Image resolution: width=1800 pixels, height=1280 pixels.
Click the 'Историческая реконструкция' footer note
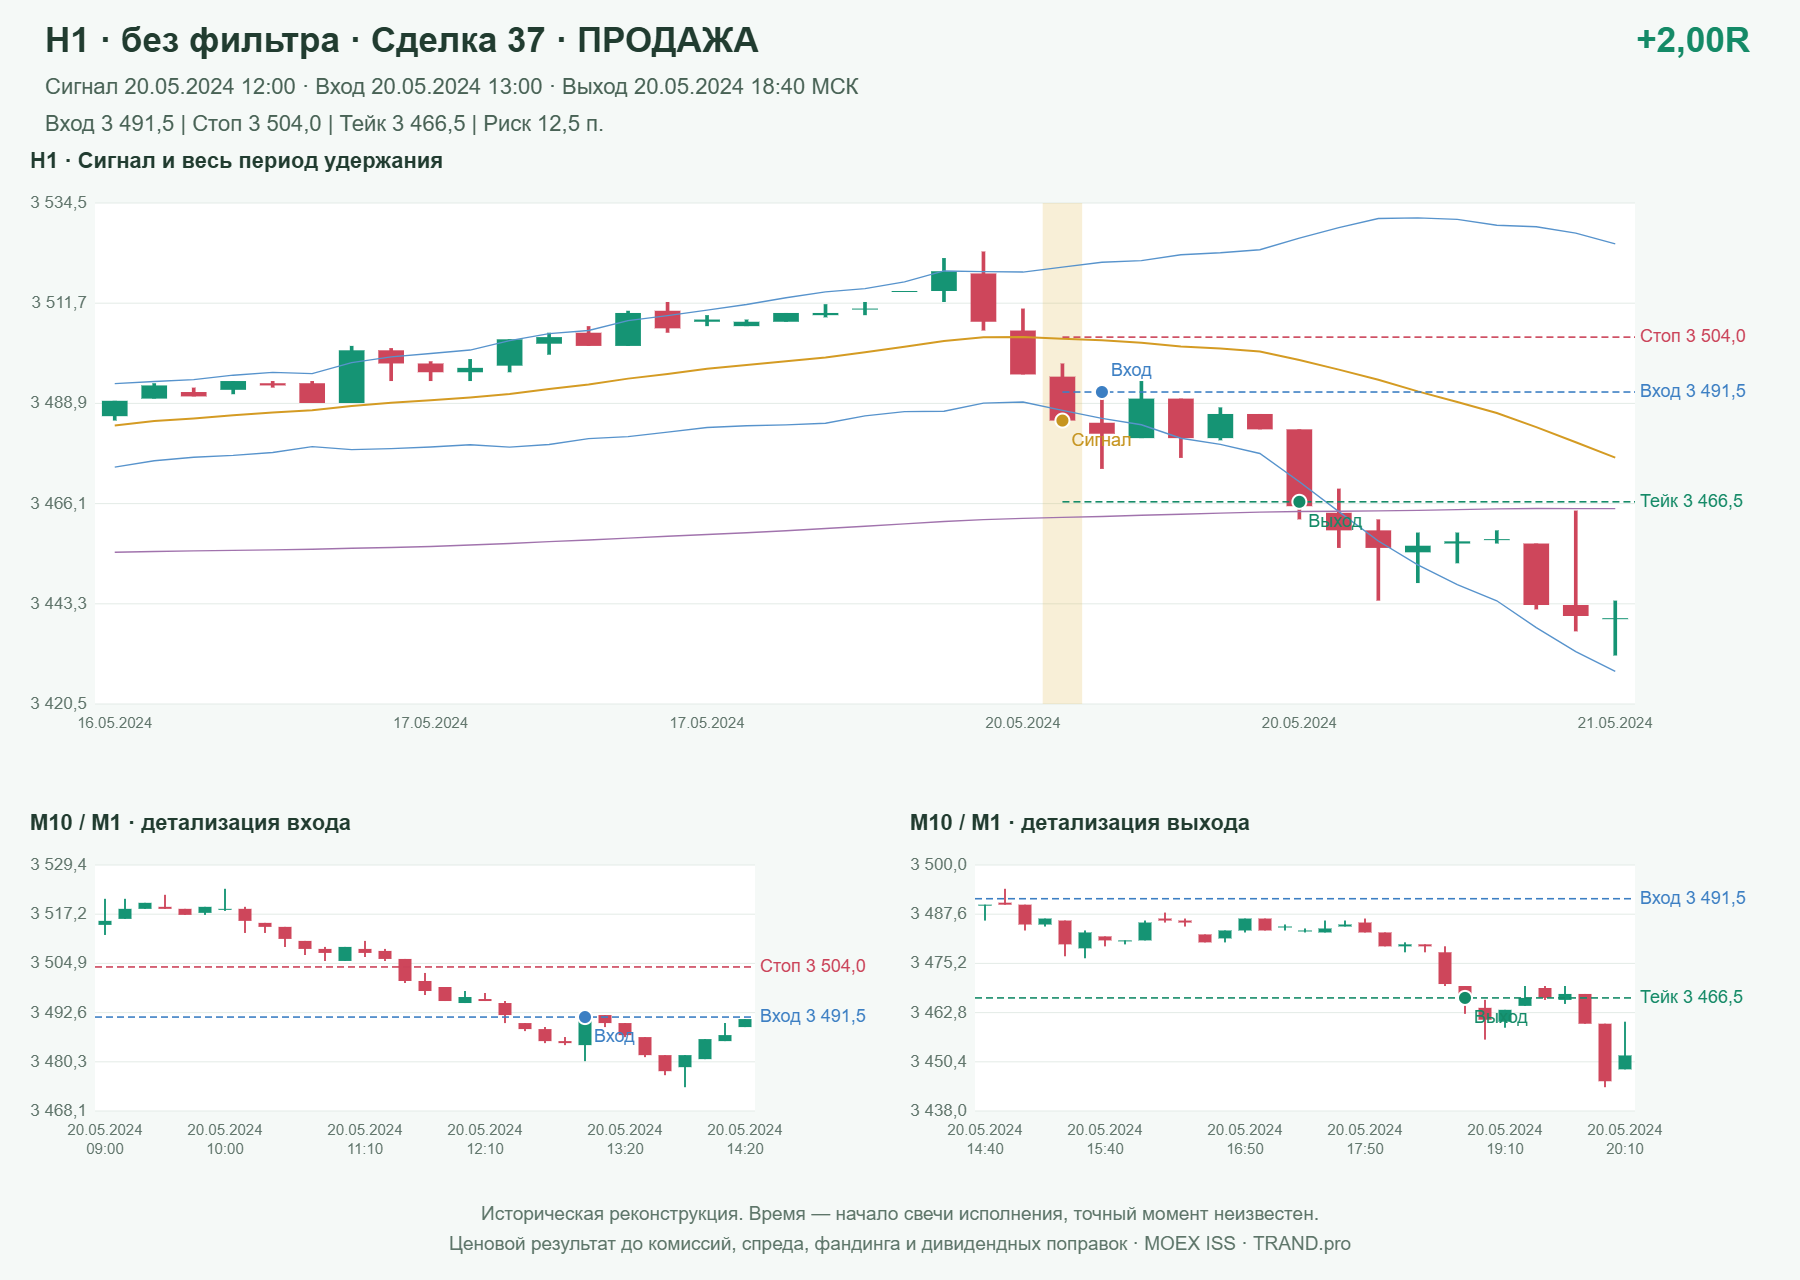point(900,1214)
